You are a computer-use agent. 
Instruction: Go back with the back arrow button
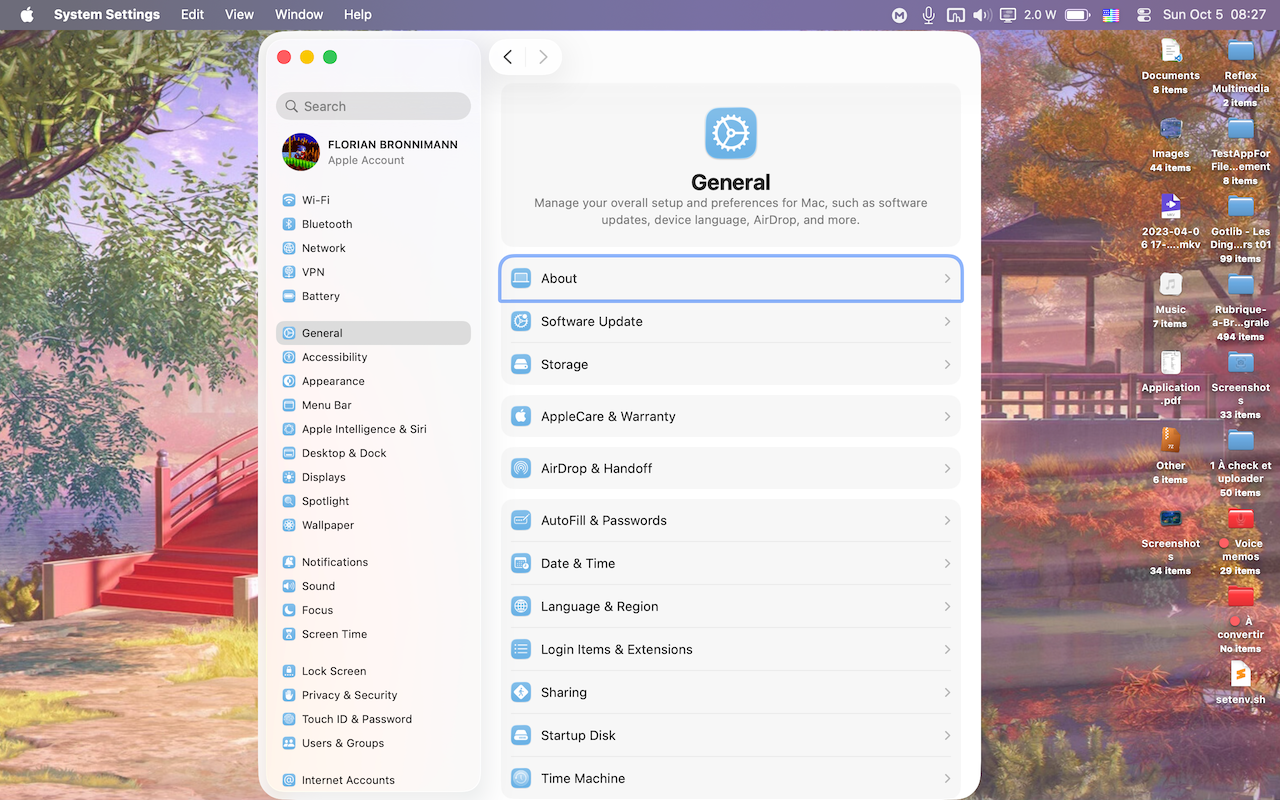508,57
